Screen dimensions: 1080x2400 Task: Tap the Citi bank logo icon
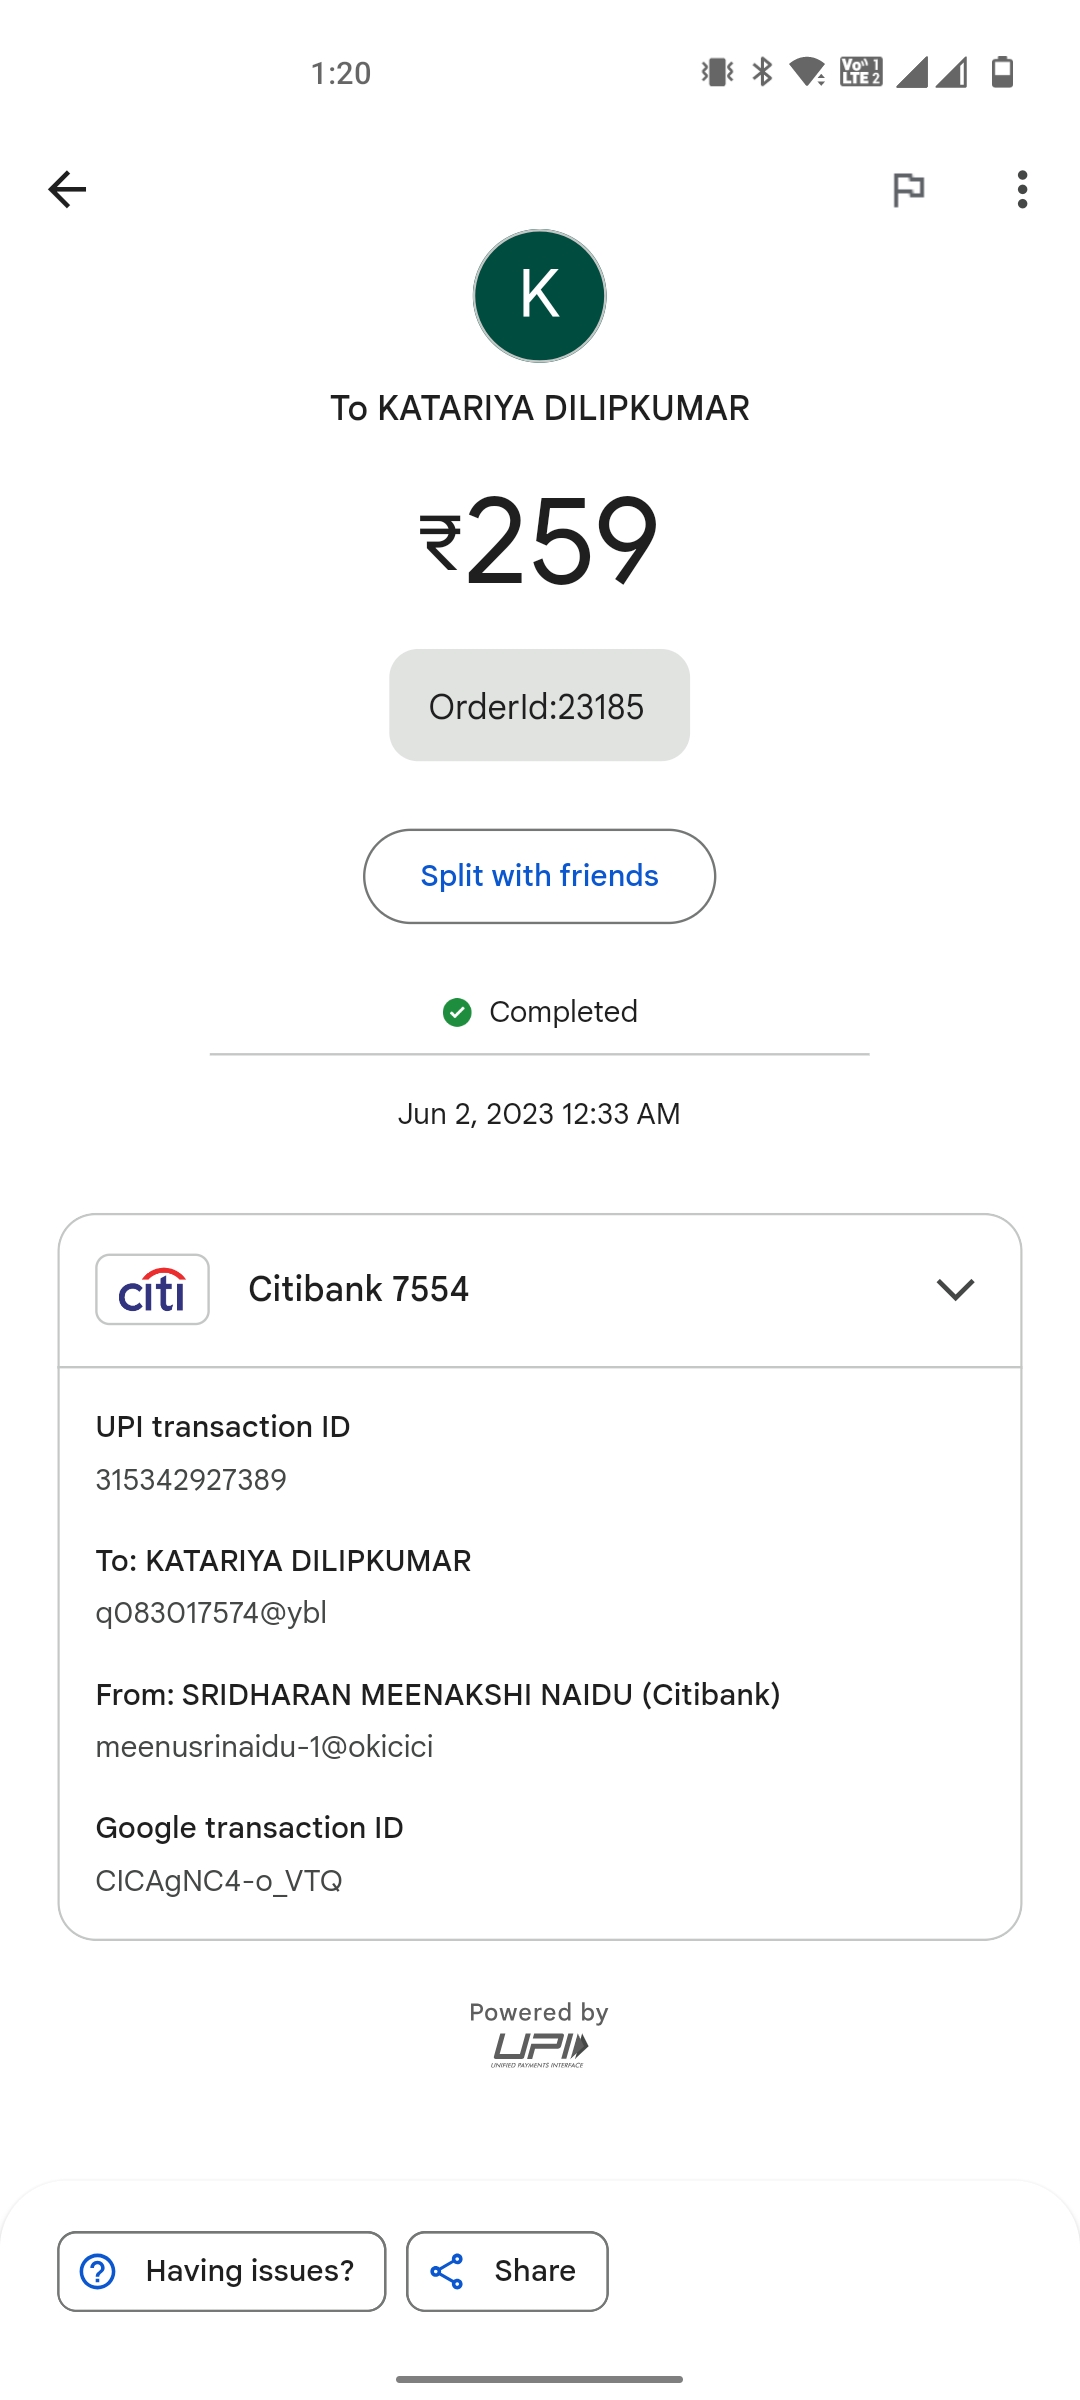pyautogui.click(x=152, y=1290)
